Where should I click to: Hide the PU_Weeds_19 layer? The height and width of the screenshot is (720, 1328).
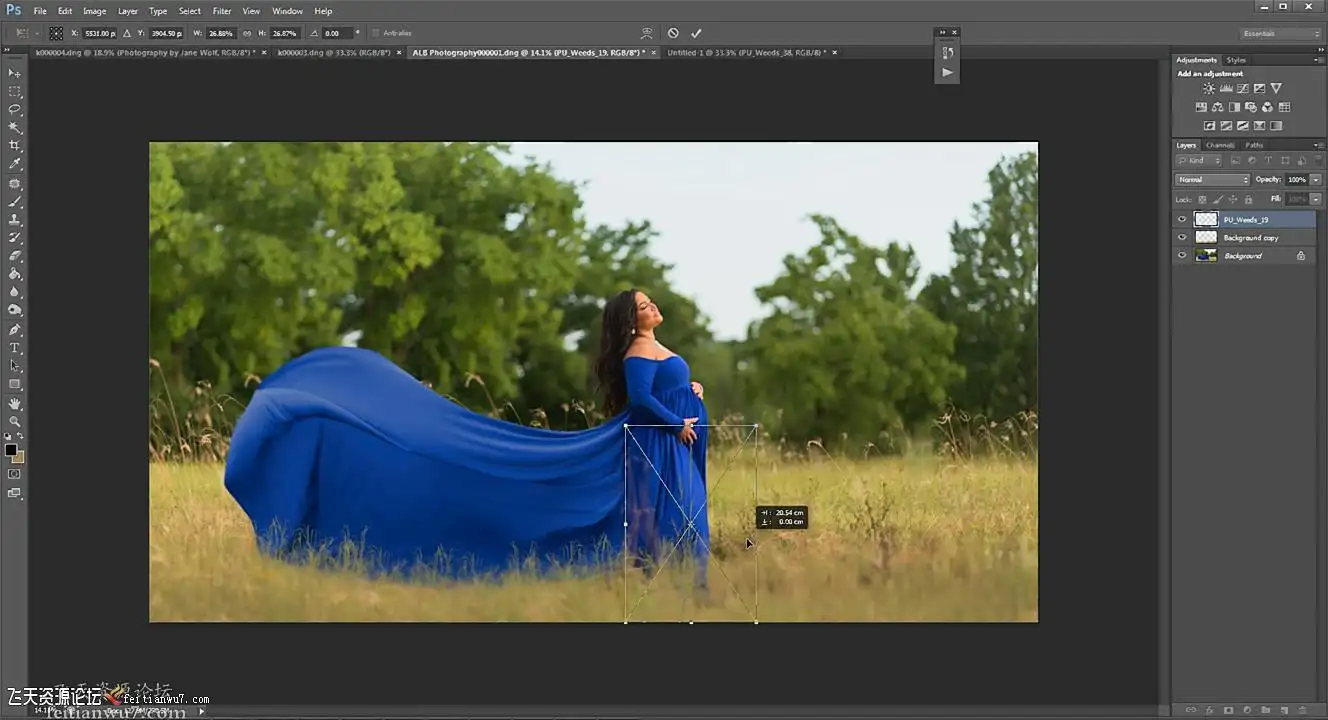coord(1182,220)
